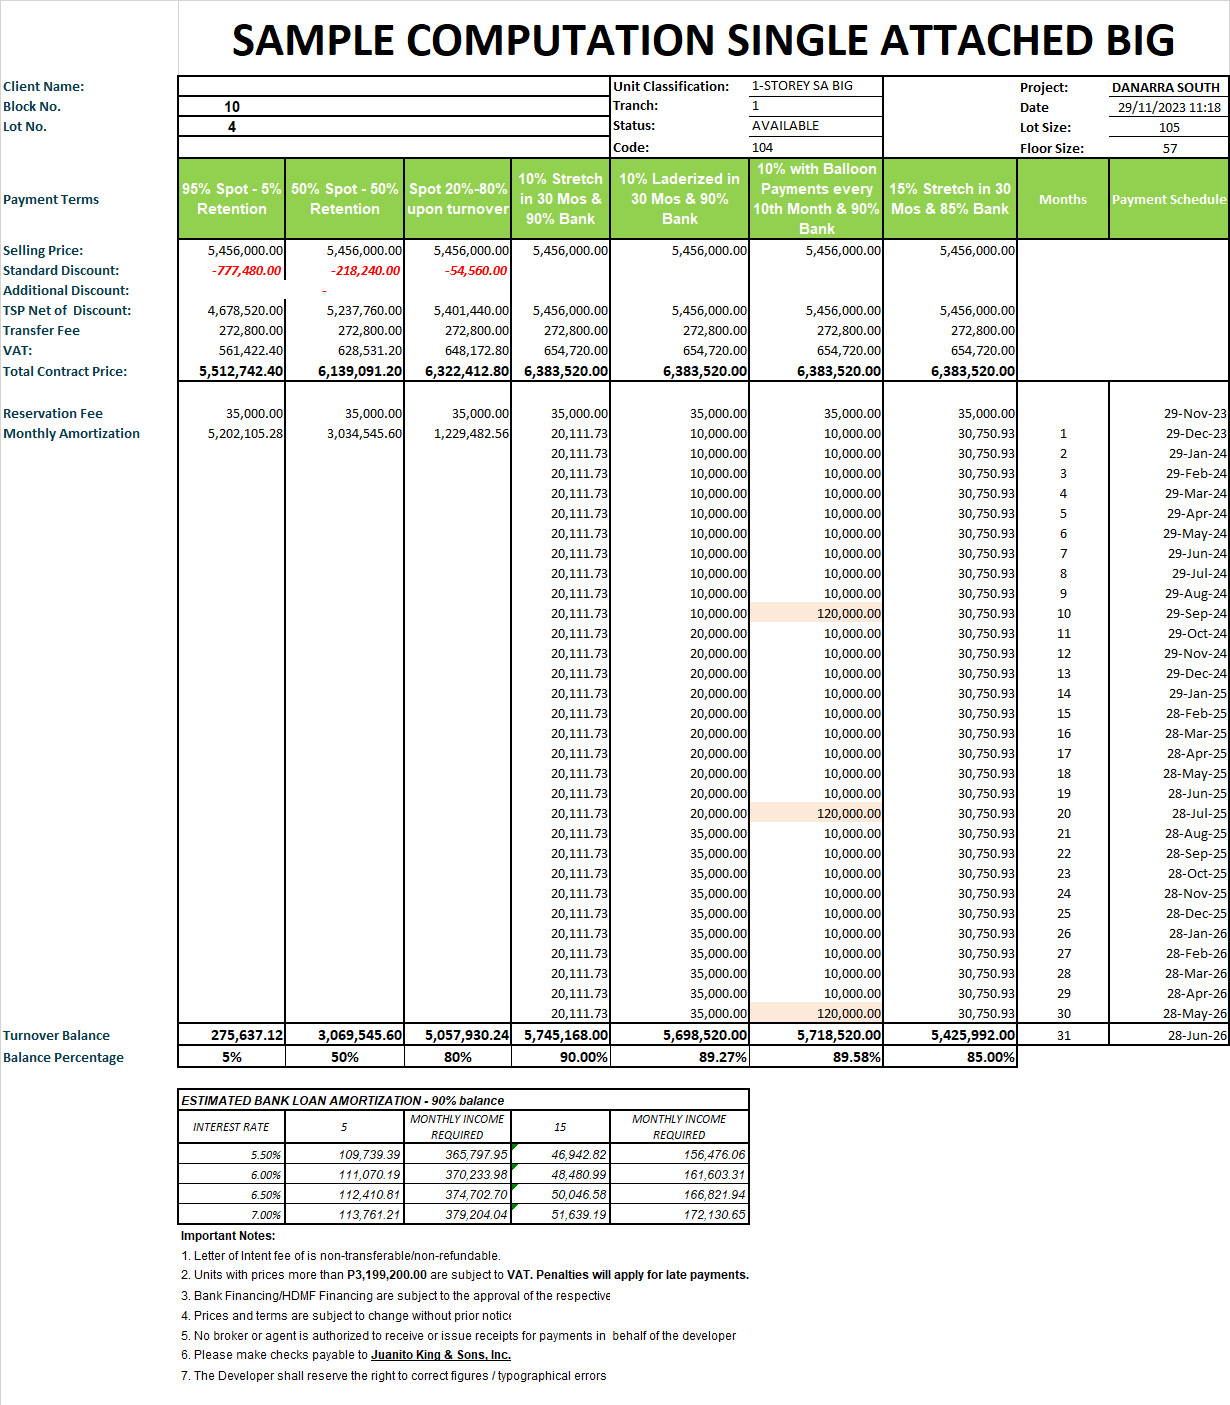Click the "95% Spot - 5% Retention" column header
1230x1405 pixels.
(x=231, y=199)
